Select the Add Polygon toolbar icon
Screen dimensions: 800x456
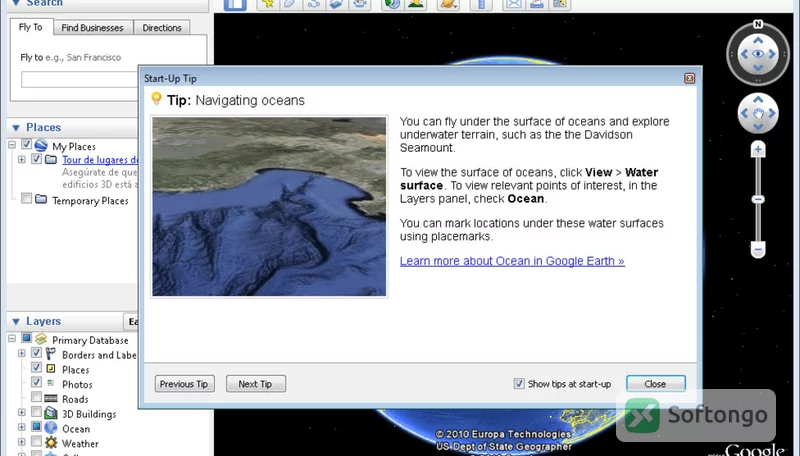290,4
